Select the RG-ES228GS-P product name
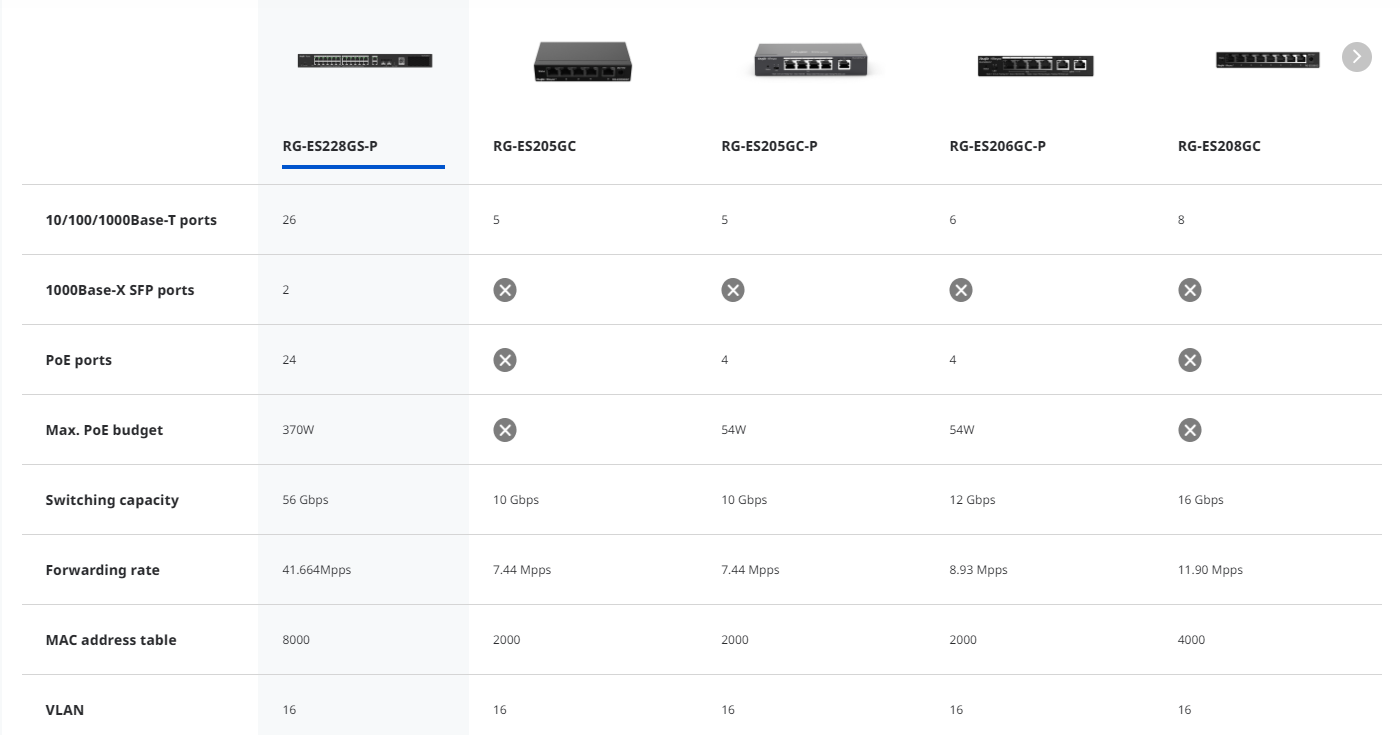 [330, 146]
